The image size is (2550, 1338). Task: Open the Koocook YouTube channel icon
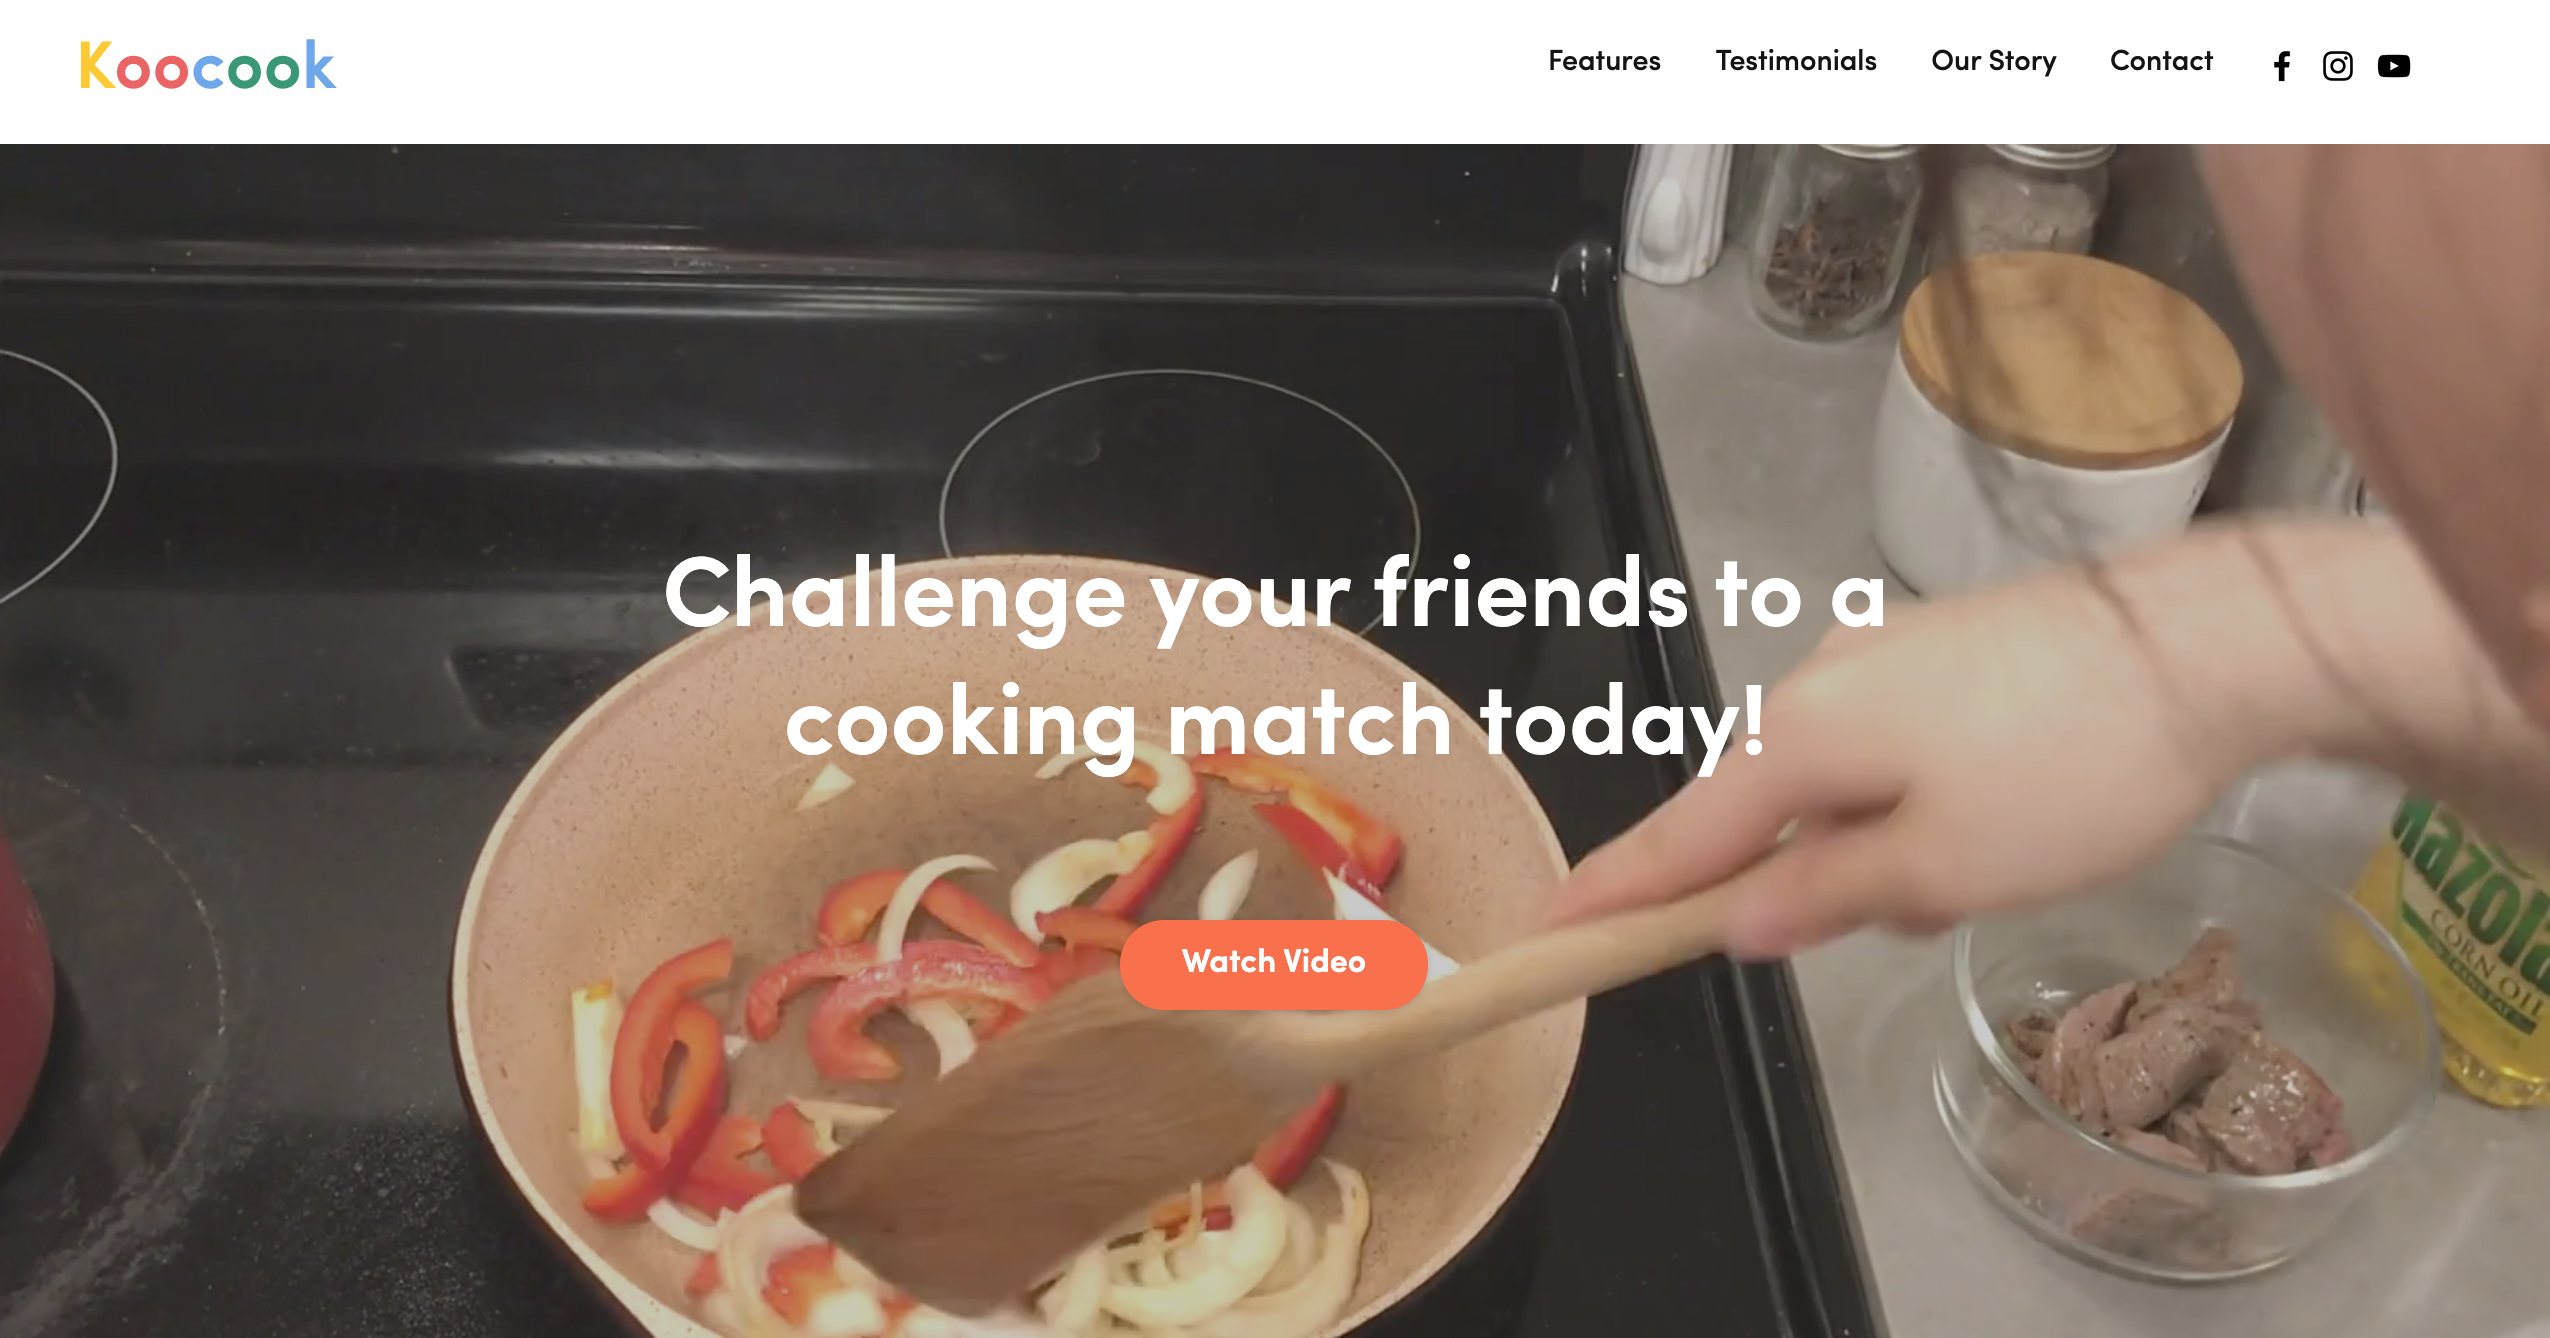pyautogui.click(x=2394, y=66)
